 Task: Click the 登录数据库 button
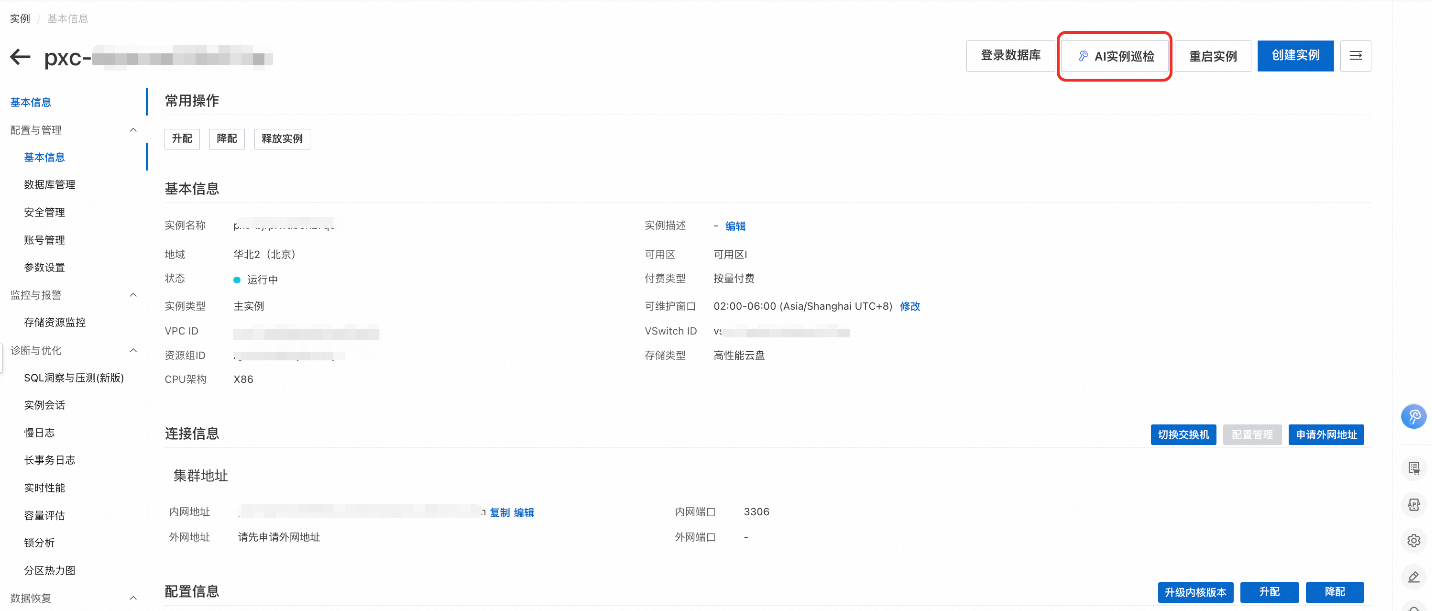point(1010,56)
